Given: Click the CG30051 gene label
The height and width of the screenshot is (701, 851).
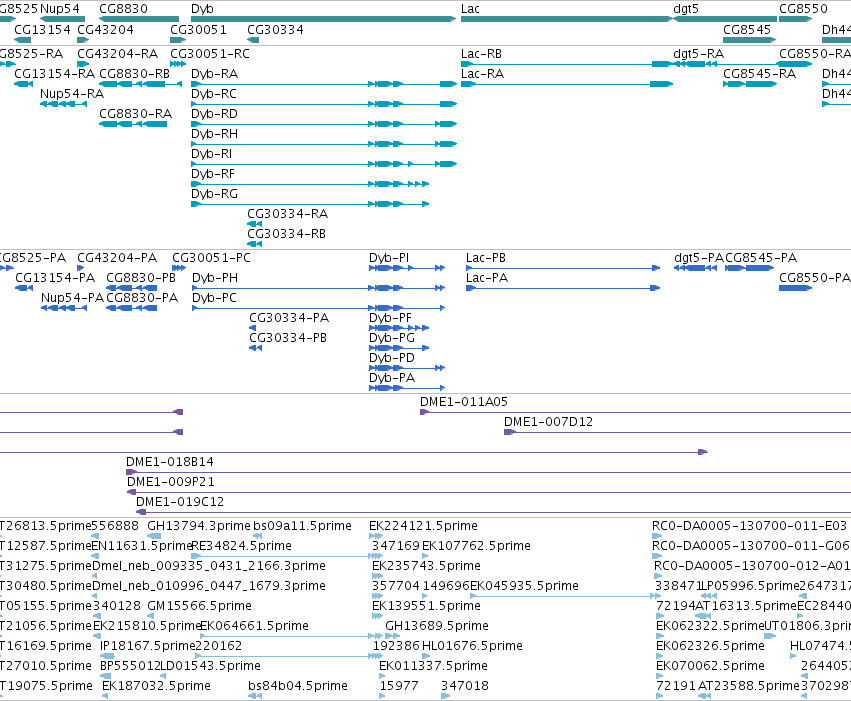Looking at the screenshot, I should [198, 29].
